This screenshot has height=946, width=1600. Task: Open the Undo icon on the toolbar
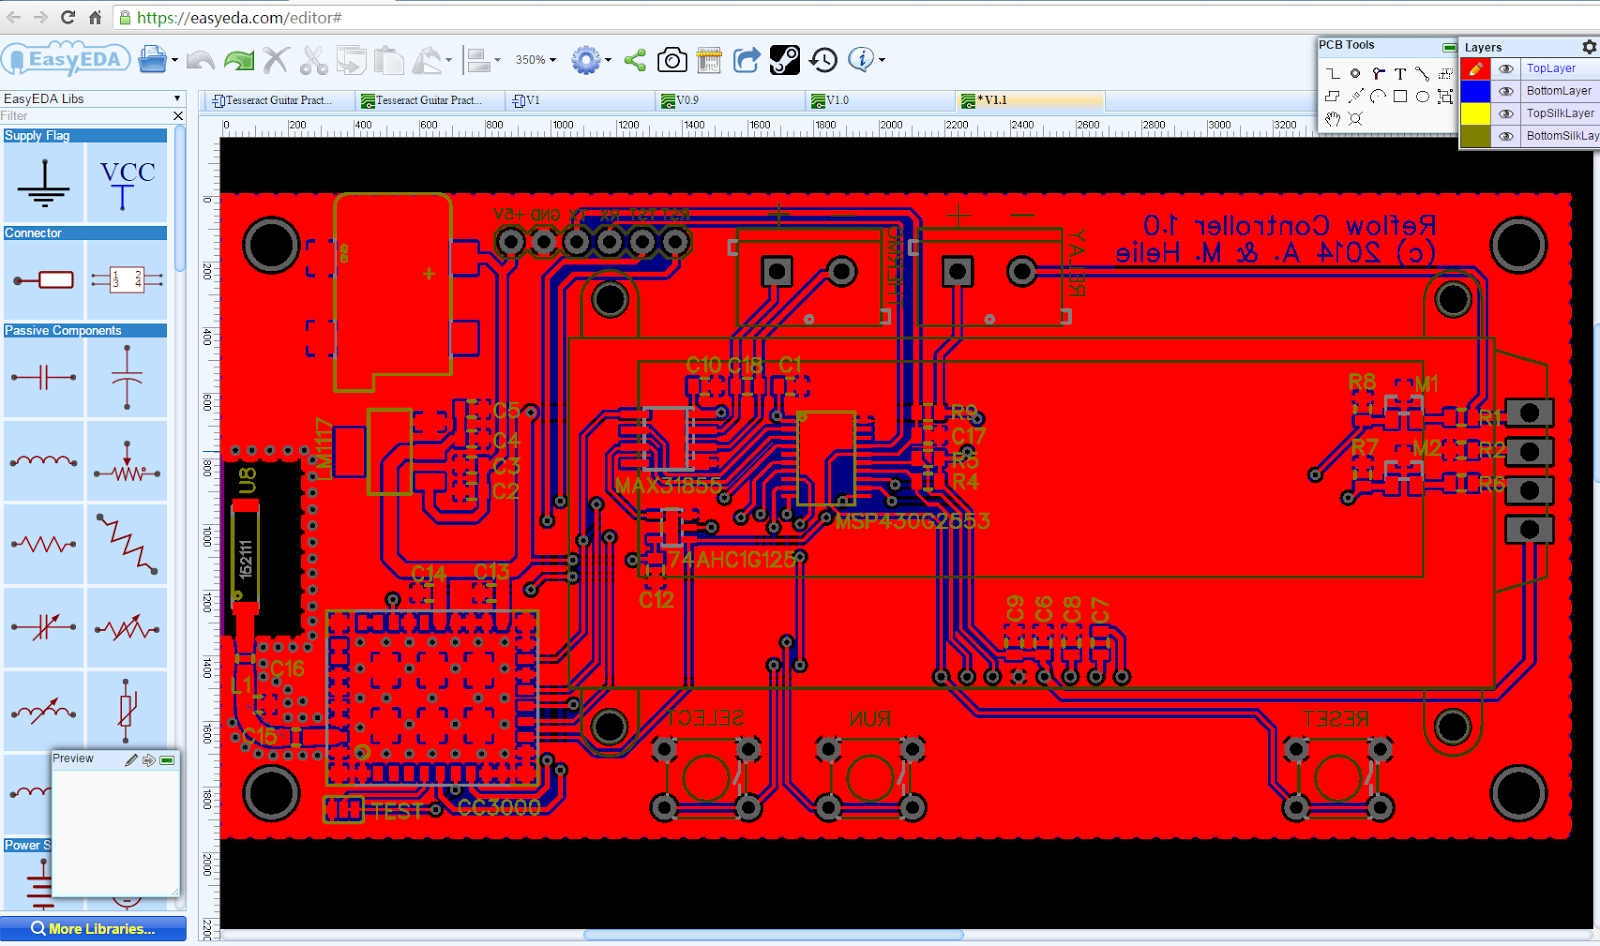(x=199, y=60)
